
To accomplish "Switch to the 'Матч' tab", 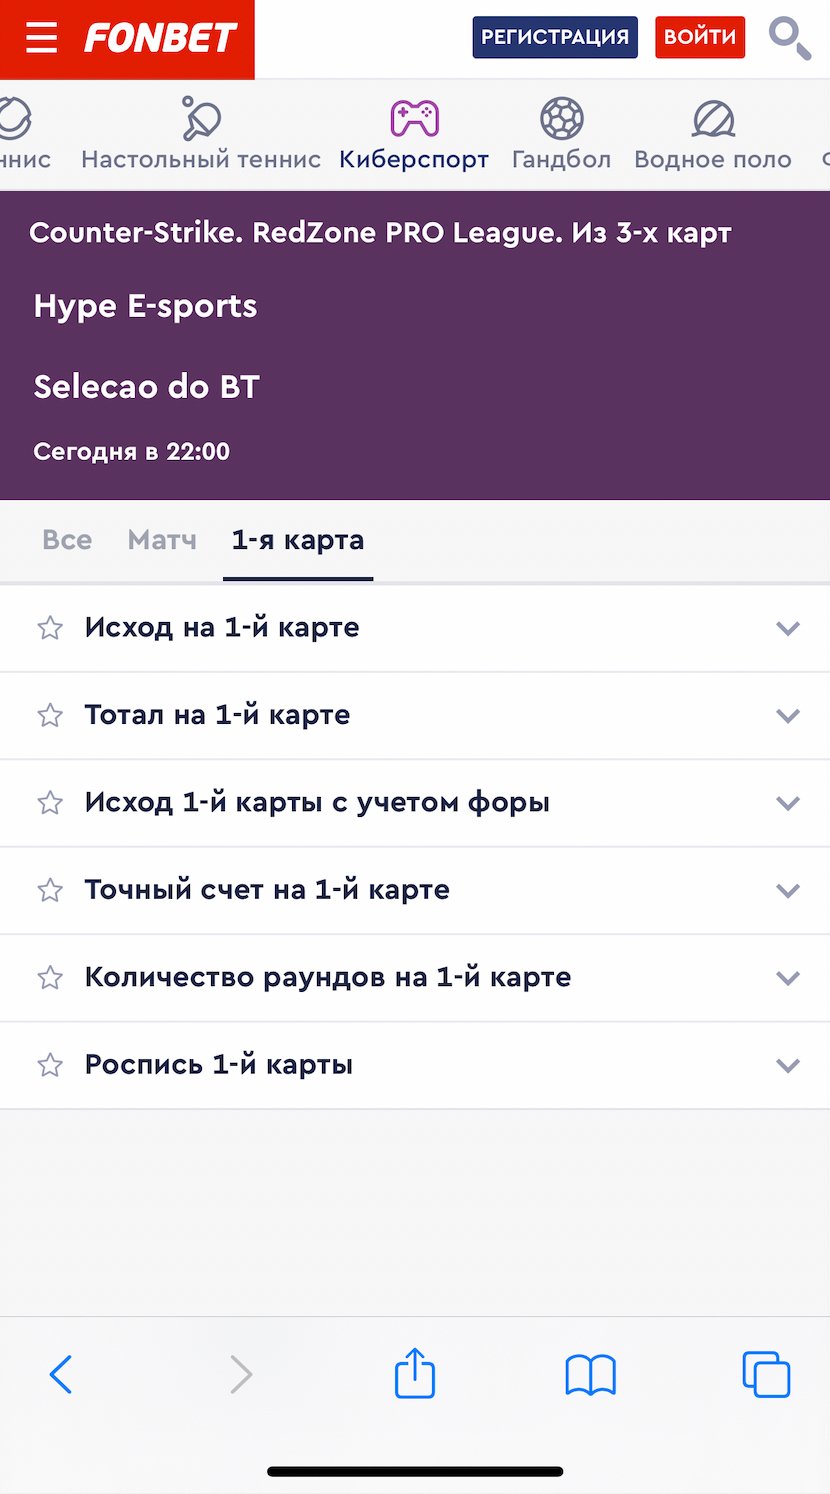I will point(162,540).
